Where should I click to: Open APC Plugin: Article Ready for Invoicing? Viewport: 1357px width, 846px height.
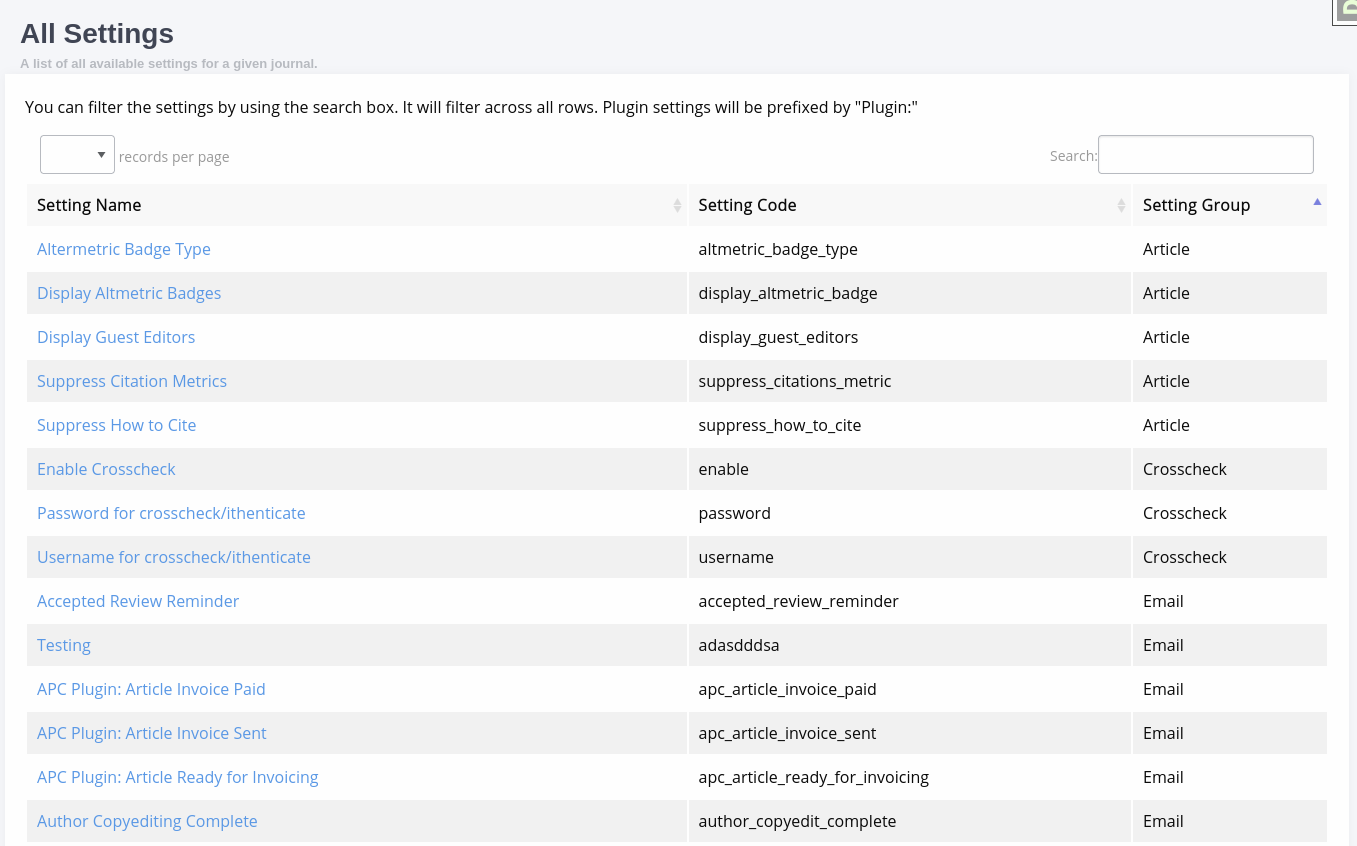click(178, 777)
